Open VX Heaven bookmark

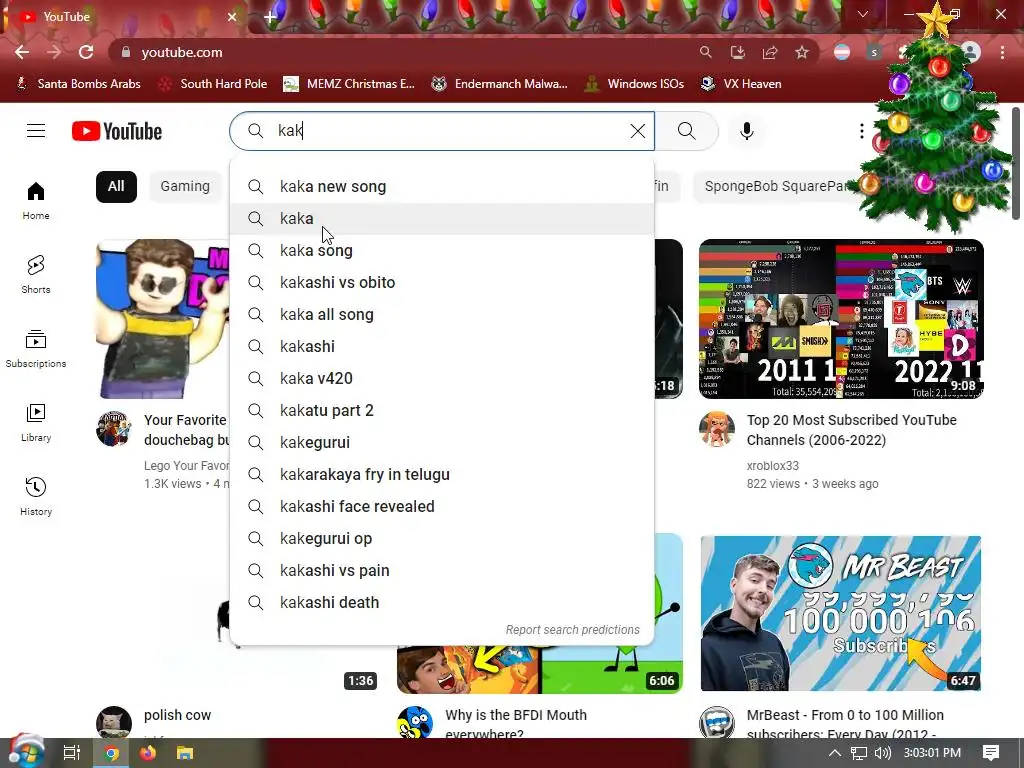click(x=741, y=84)
